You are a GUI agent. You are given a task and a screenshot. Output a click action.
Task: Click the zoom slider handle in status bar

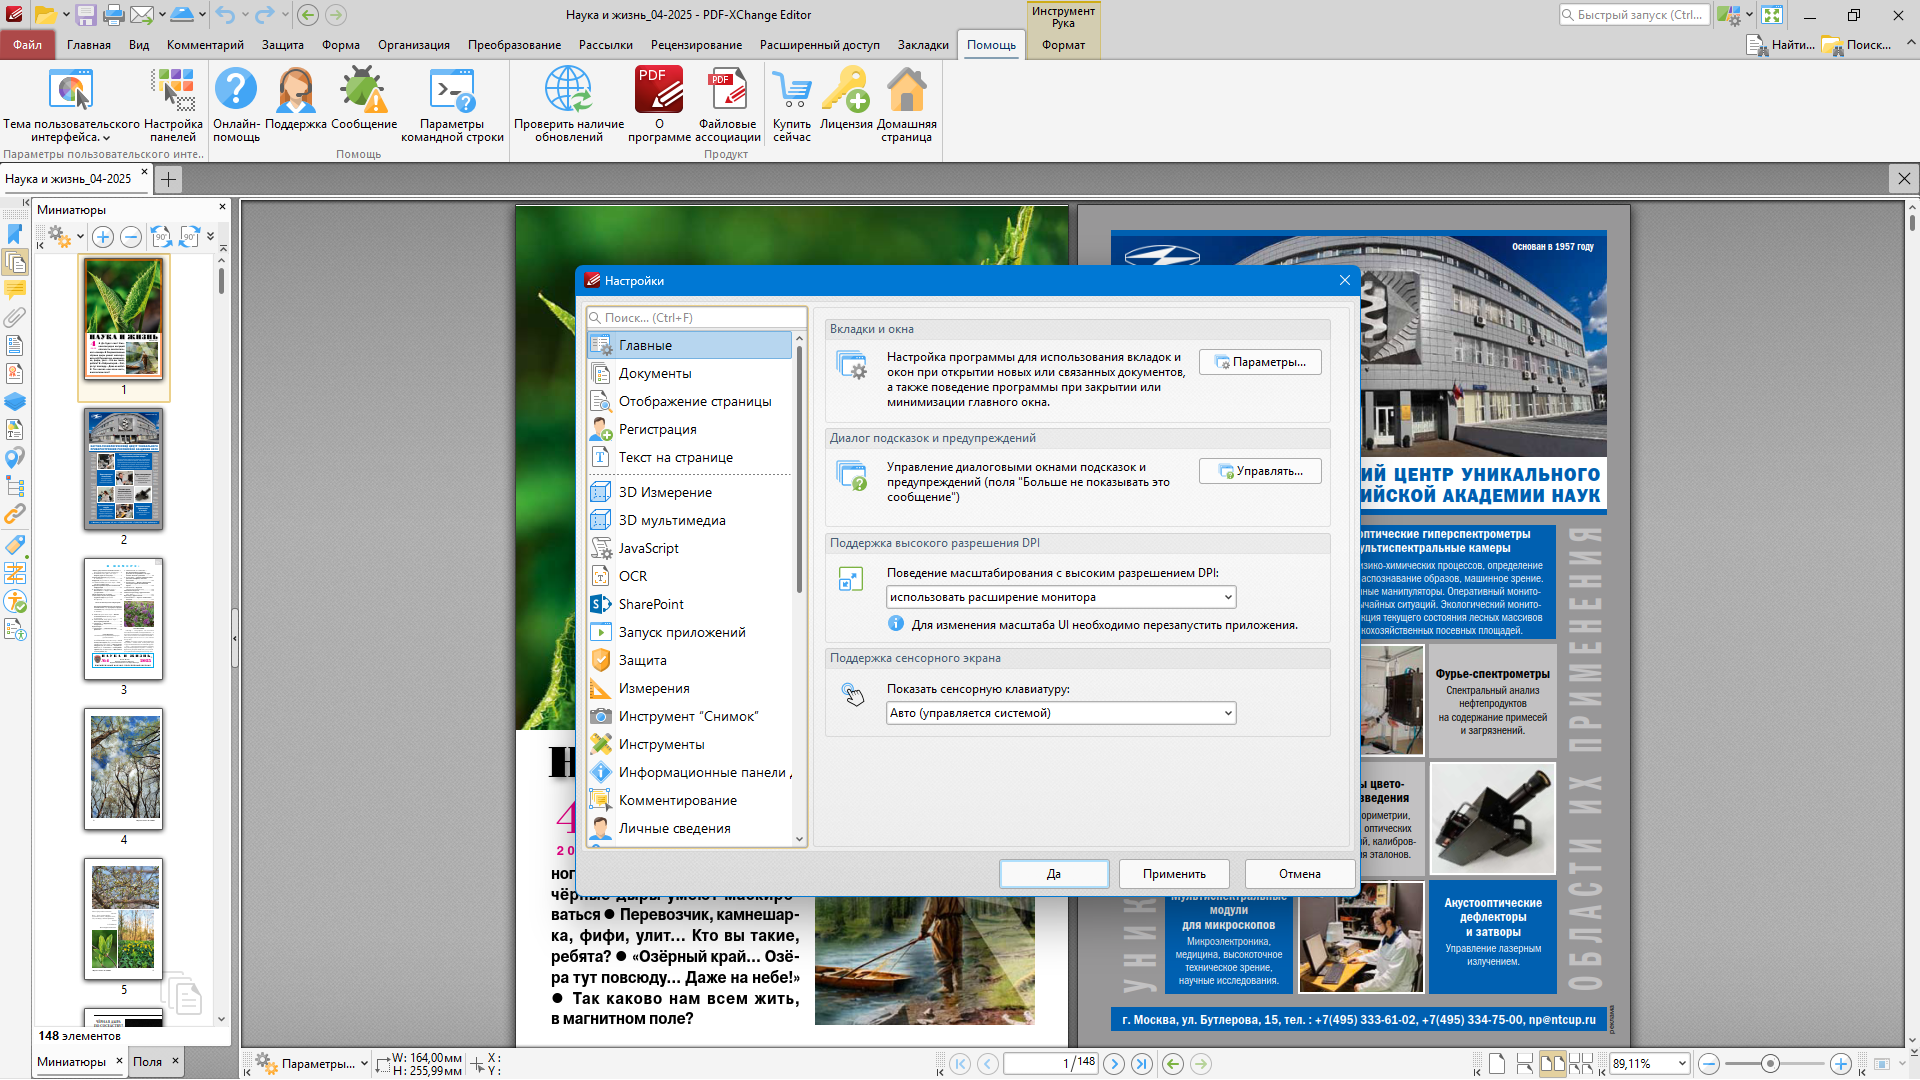pyautogui.click(x=1770, y=1064)
